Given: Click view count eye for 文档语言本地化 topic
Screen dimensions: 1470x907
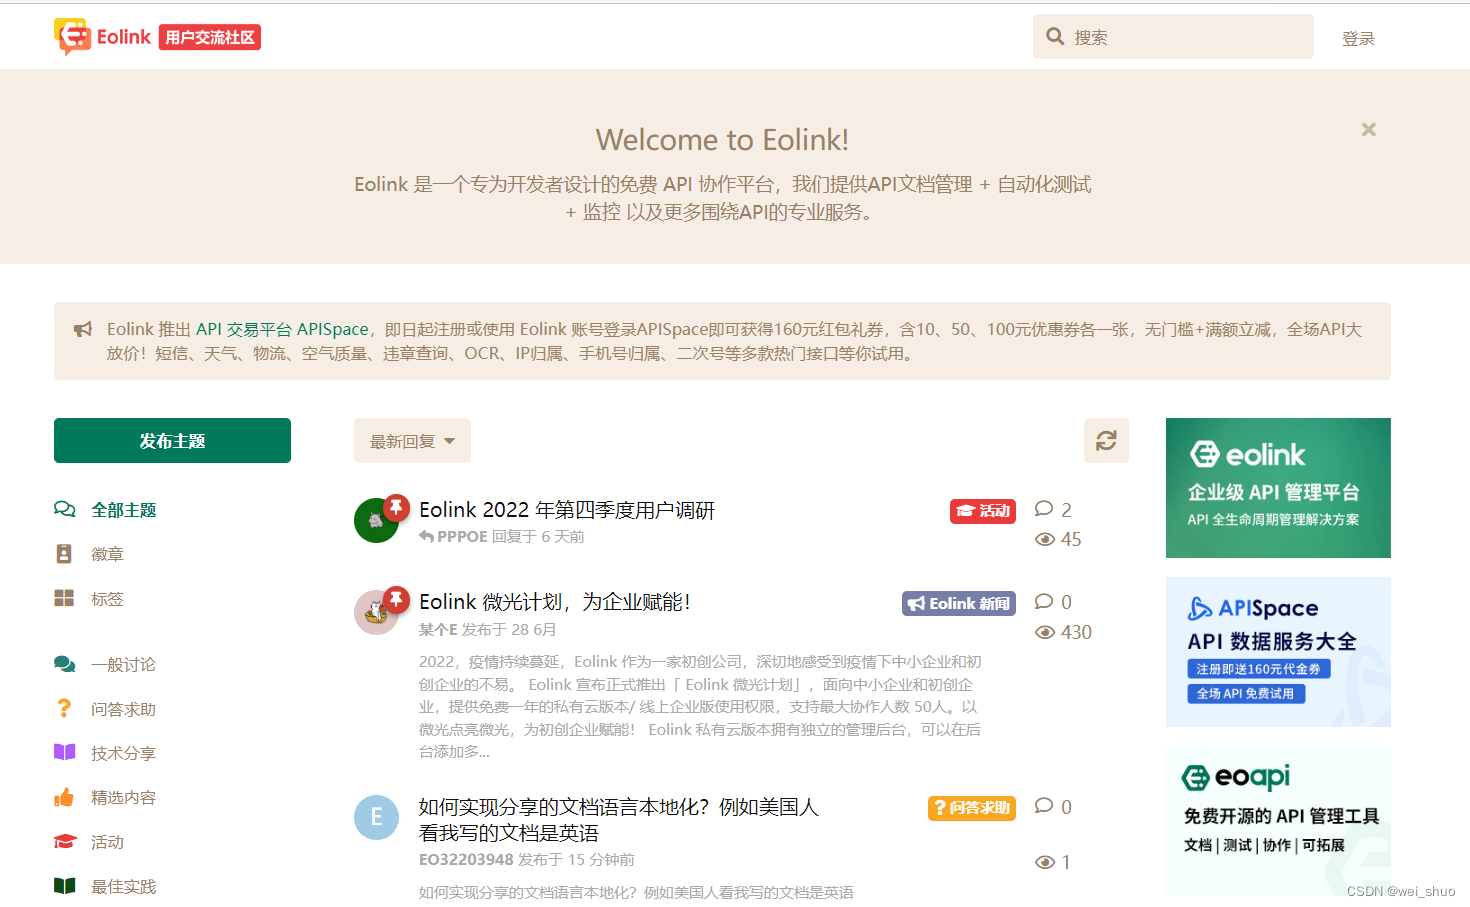Looking at the screenshot, I should tap(1045, 862).
